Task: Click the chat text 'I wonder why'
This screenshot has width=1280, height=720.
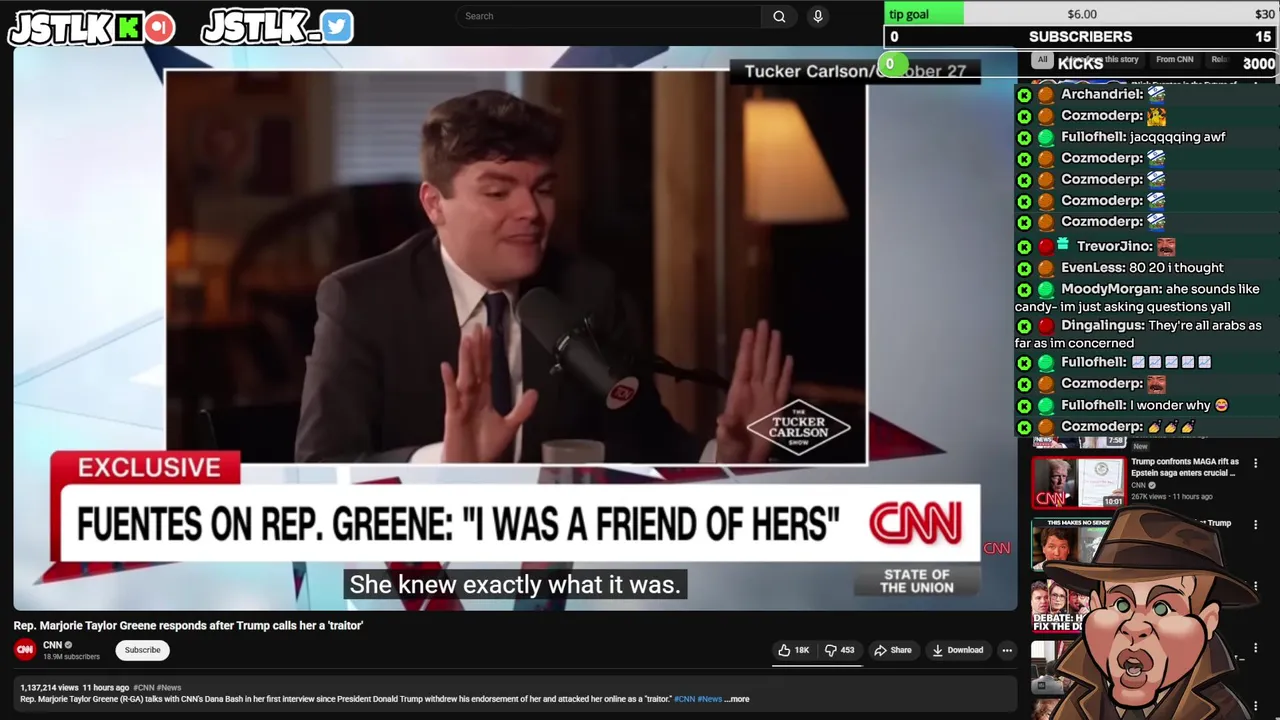Action: tap(1171, 405)
